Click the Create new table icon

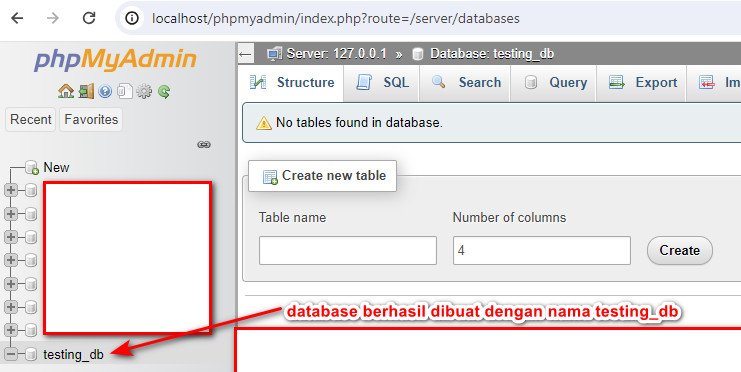[270, 177]
